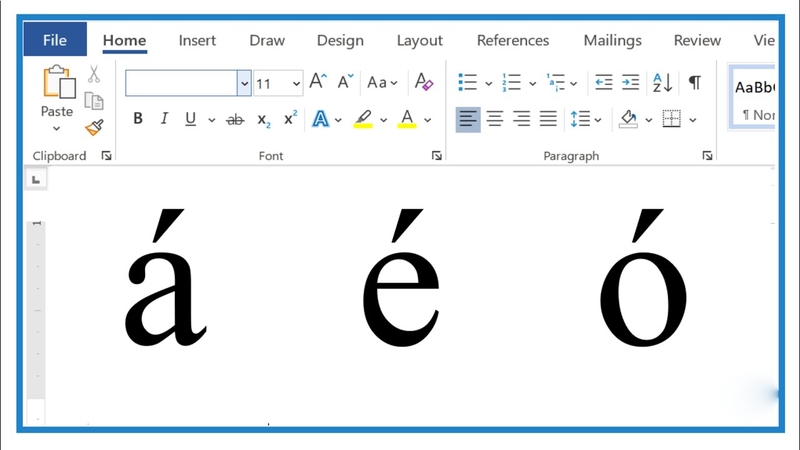Toggle Italic formatting
The height and width of the screenshot is (450, 800).
pos(164,119)
